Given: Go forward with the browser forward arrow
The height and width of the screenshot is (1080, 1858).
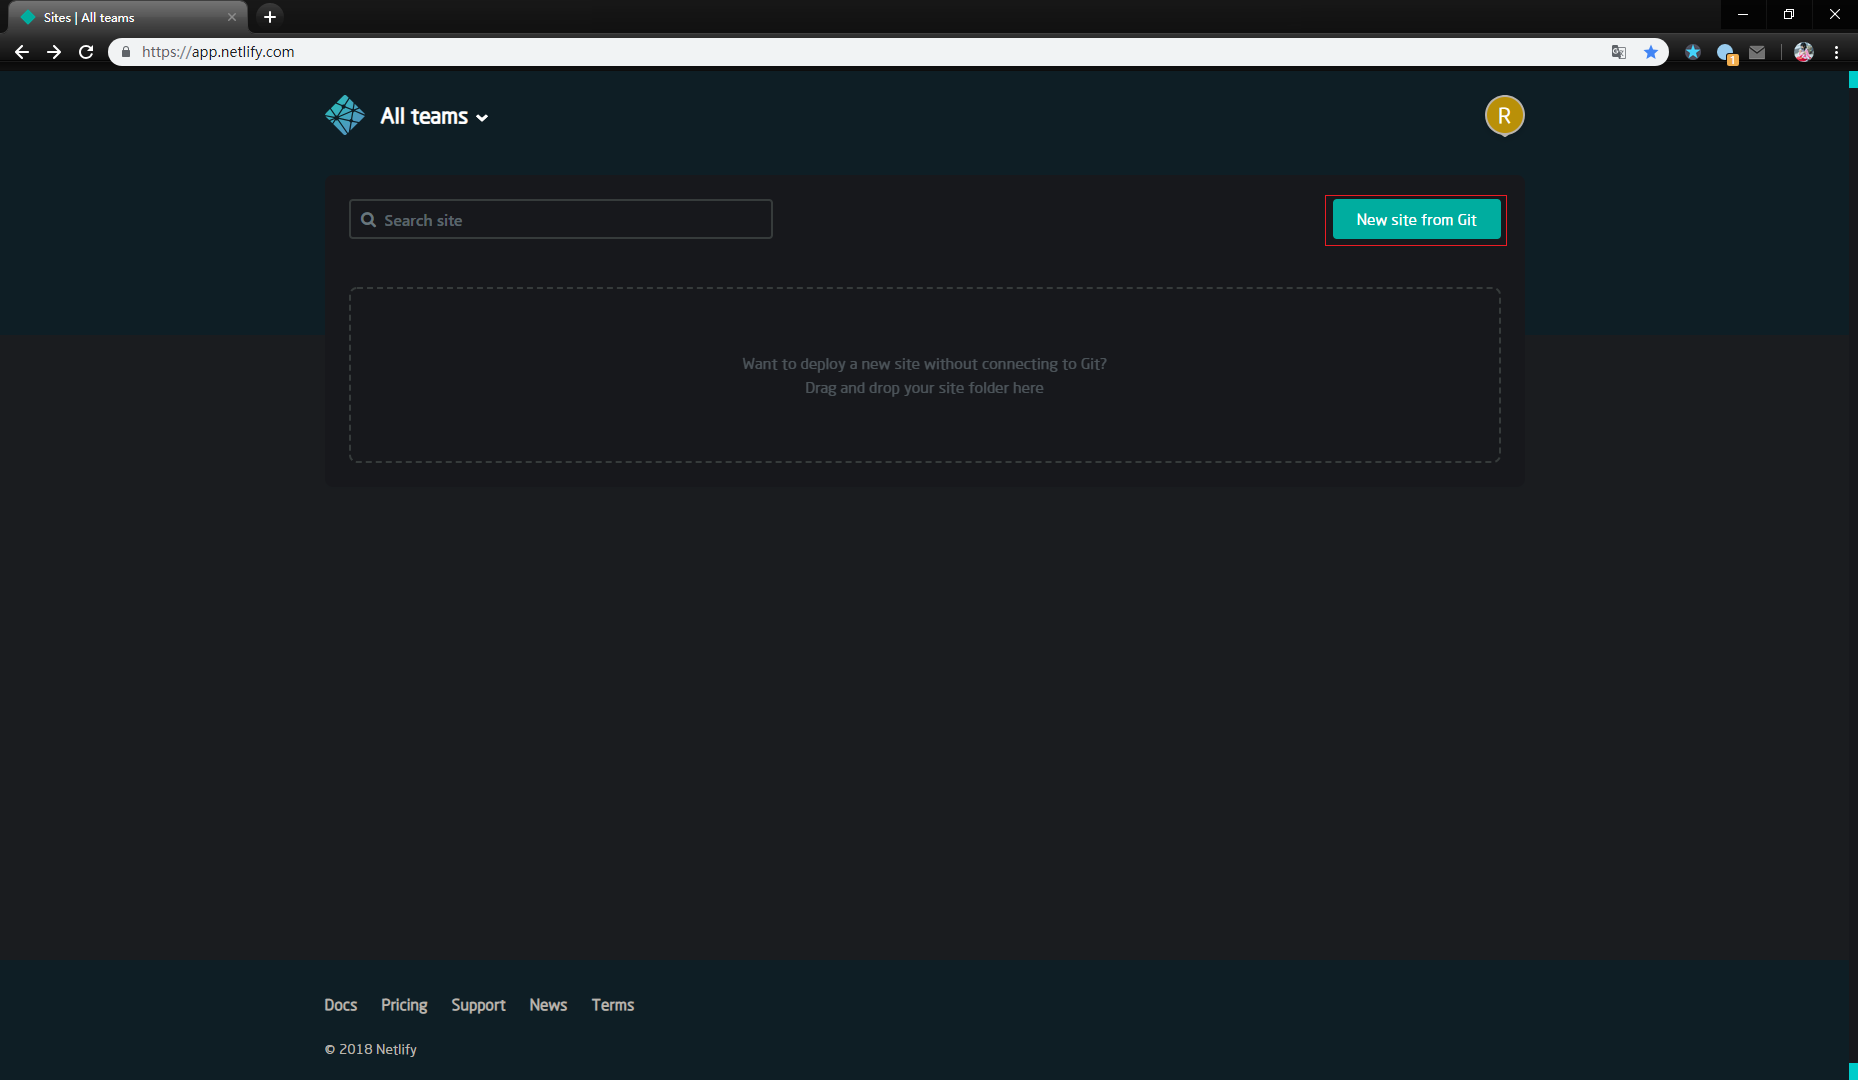Looking at the screenshot, I should [x=54, y=52].
